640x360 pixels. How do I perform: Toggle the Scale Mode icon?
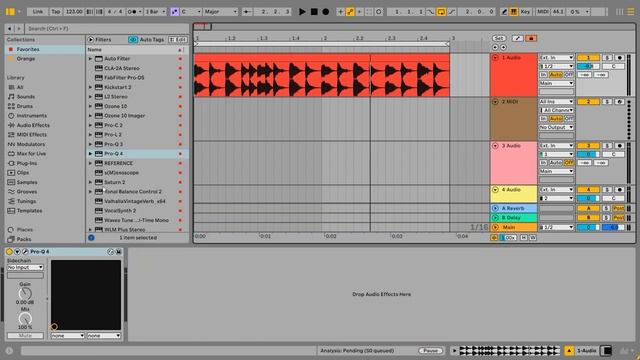pyautogui.click(x=174, y=12)
